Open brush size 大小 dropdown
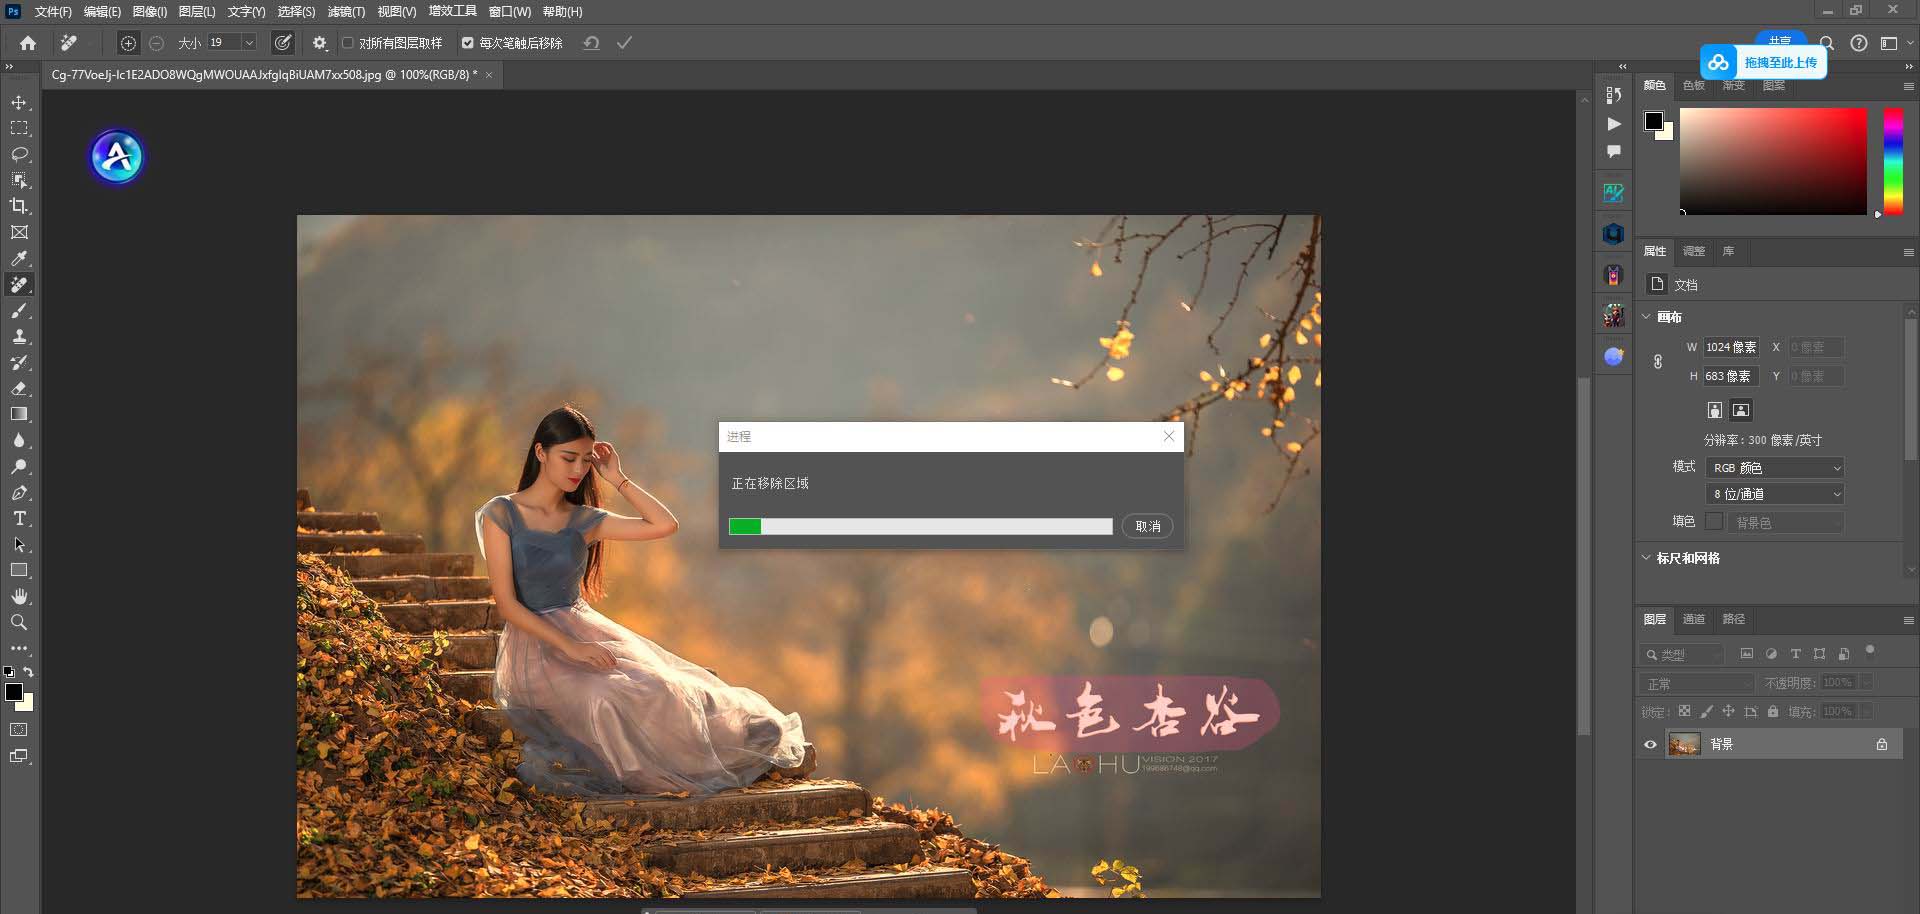The height and width of the screenshot is (914, 1920). tap(249, 43)
